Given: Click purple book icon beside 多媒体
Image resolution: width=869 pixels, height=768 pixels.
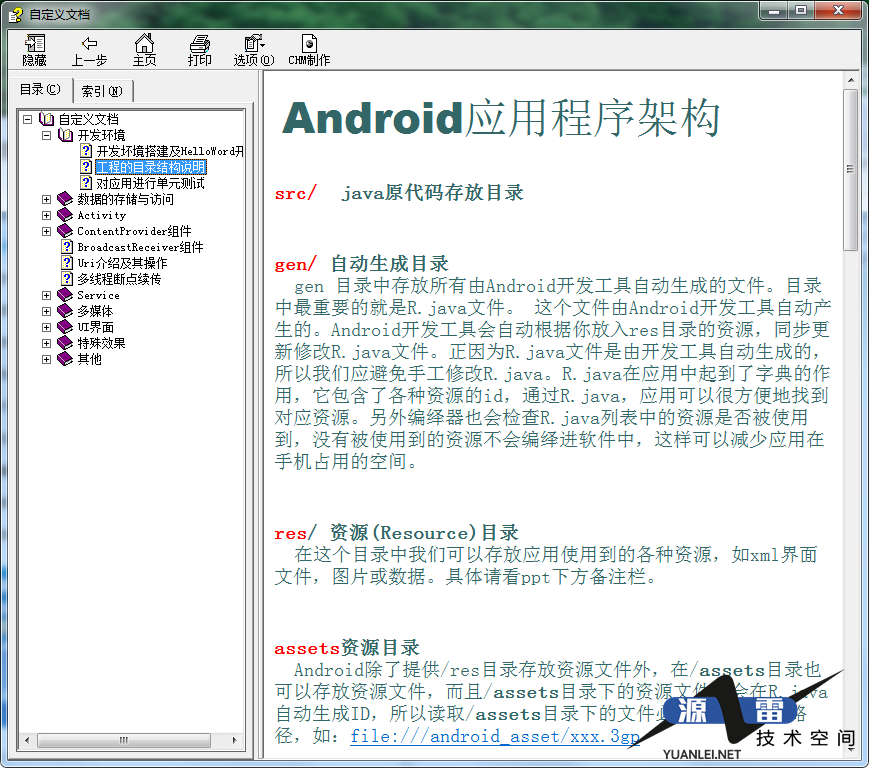Looking at the screenshot, I should [x=65, y=311].
